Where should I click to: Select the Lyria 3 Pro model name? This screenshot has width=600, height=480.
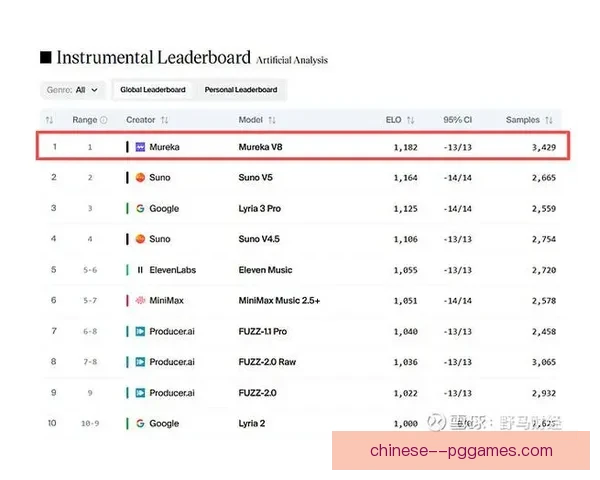[x=260, y=209]
